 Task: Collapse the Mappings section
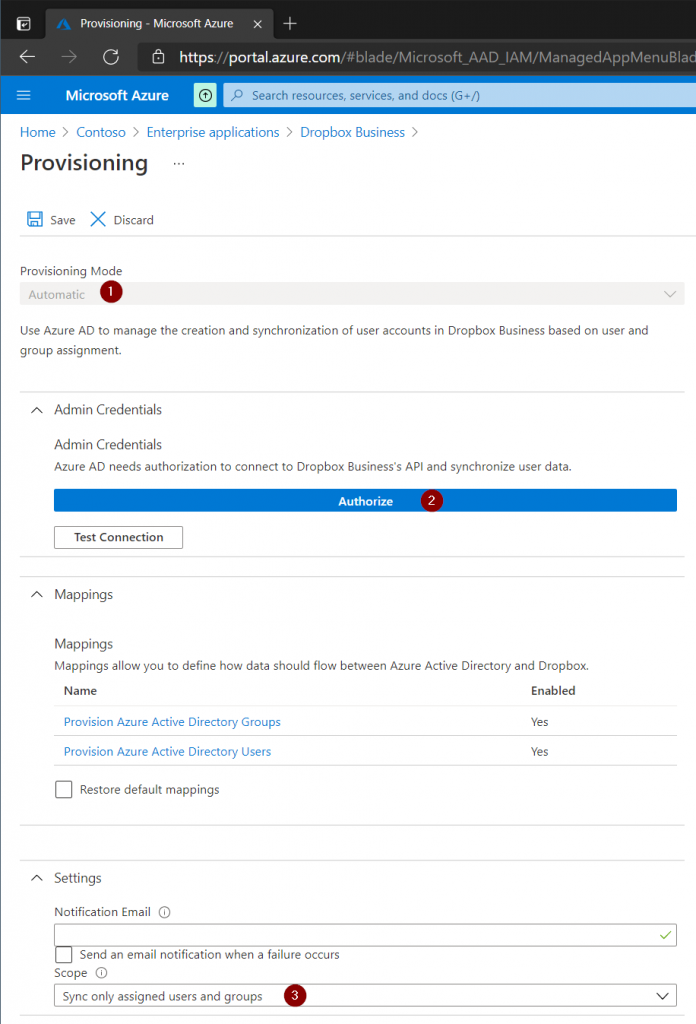pos(37,594)
